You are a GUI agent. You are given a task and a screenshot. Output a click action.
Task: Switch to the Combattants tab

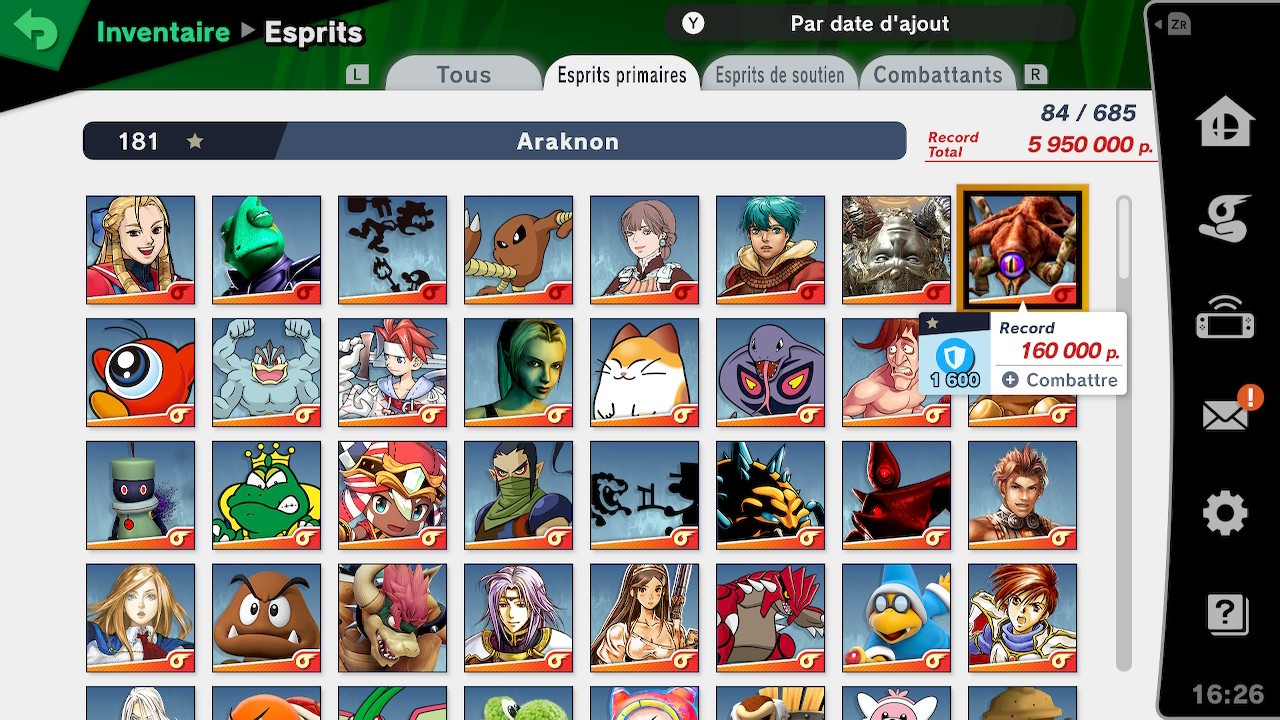click(938, 75)
